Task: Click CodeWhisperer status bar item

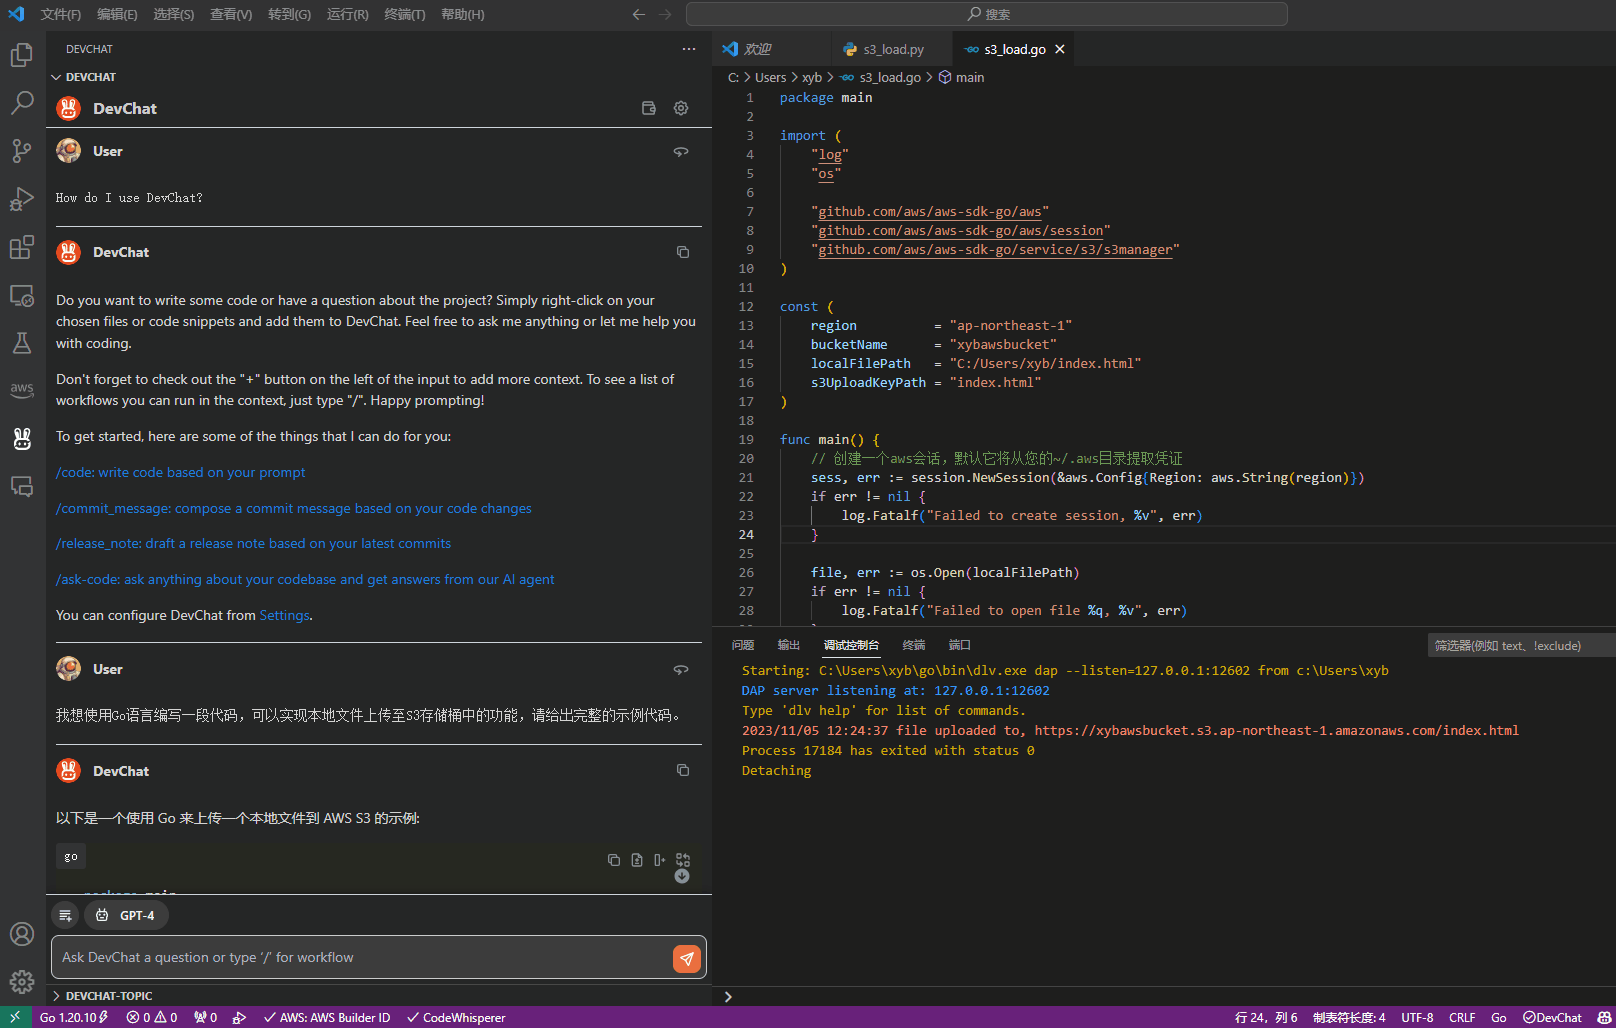Action: point(457,1017)
